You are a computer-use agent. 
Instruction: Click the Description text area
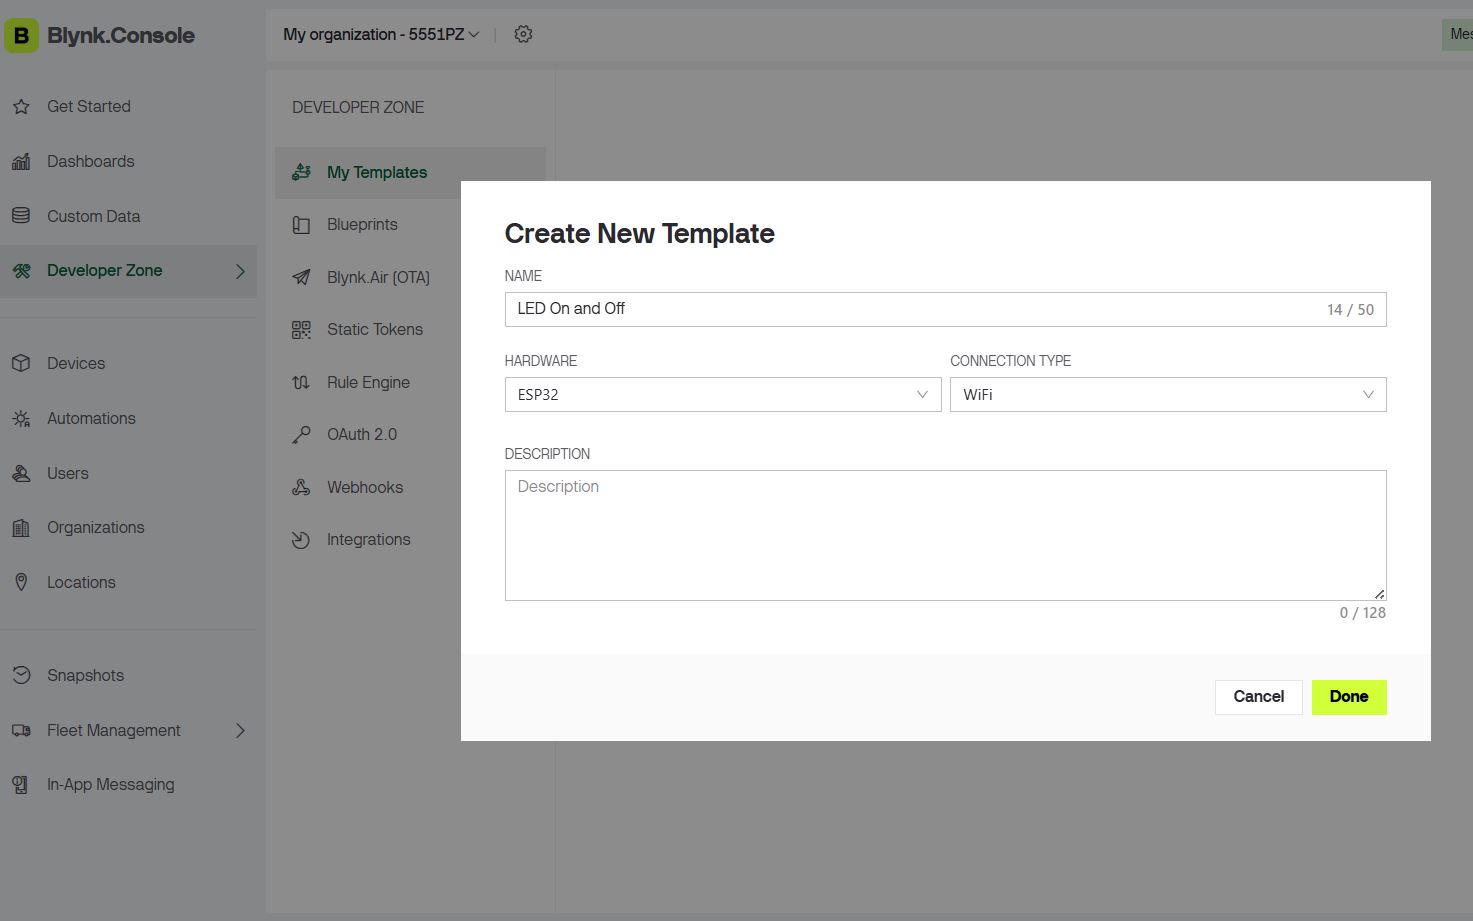pyautogui.click(x=945, y=535)
